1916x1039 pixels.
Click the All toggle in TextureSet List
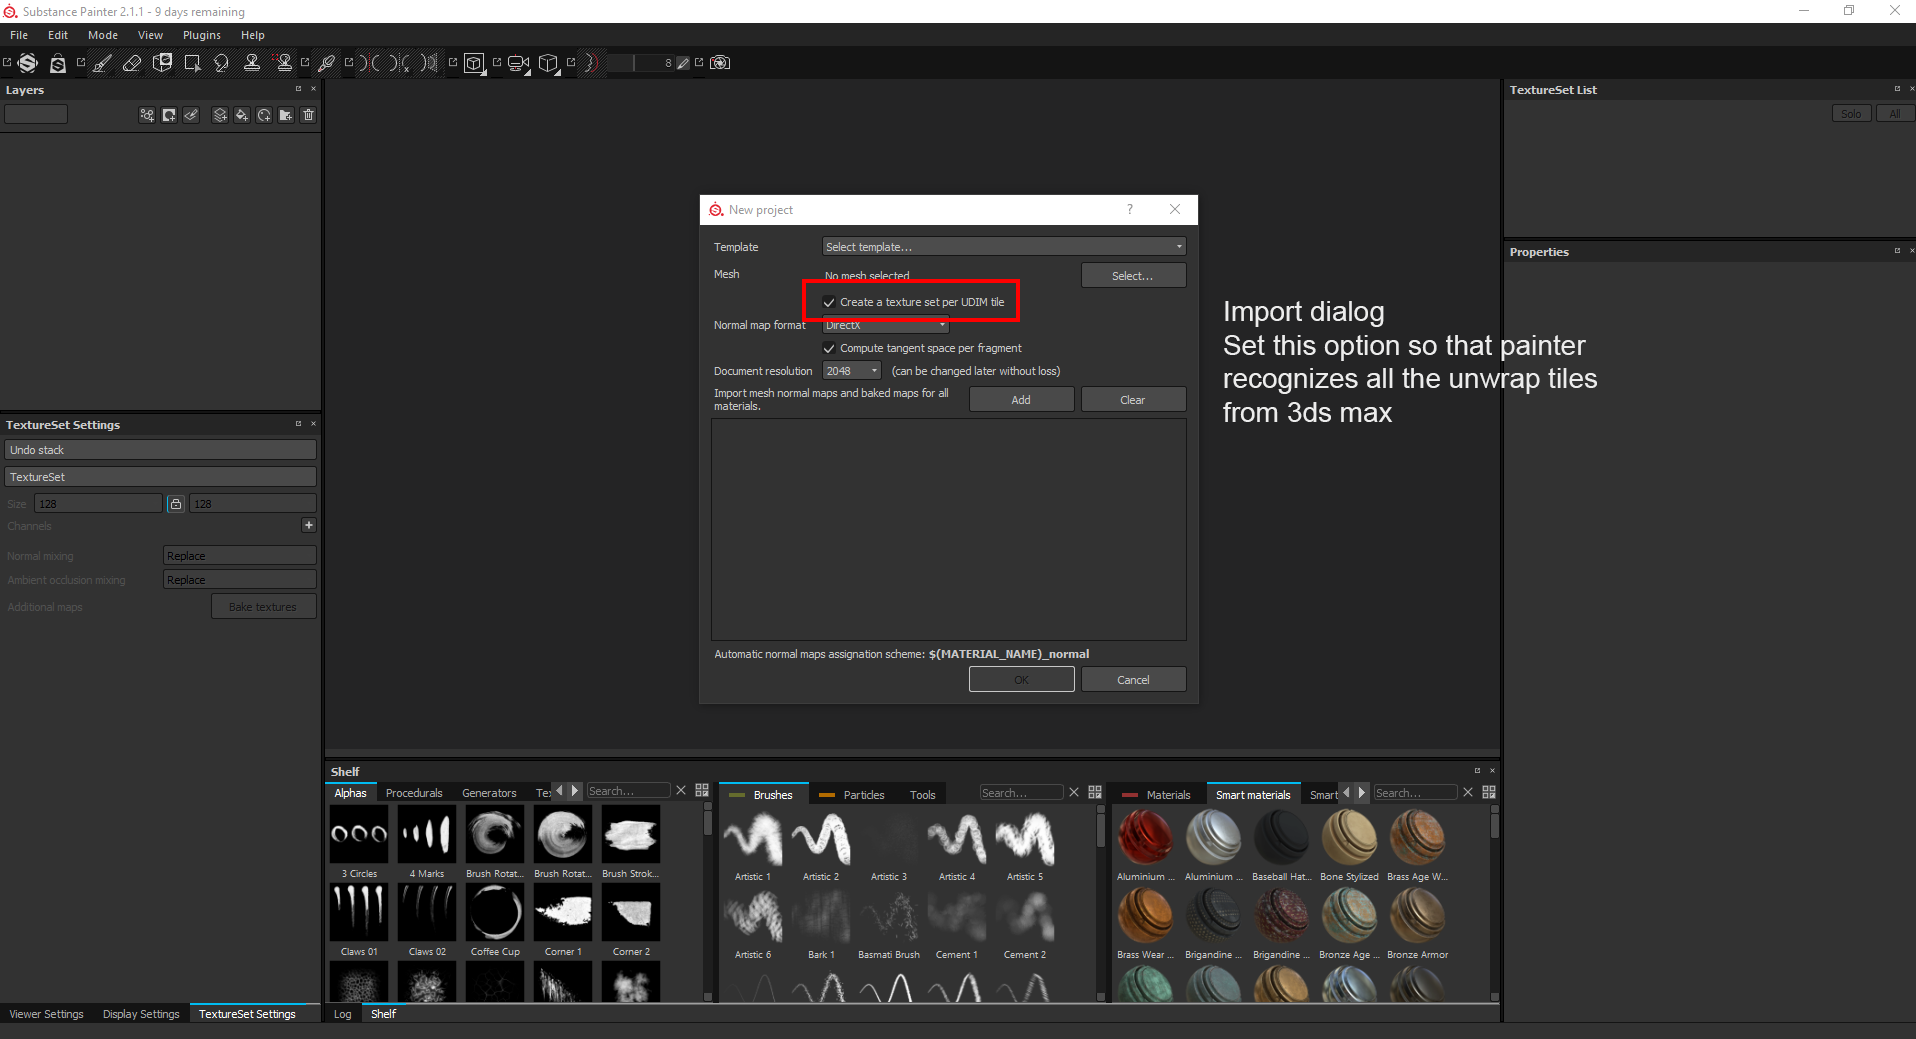tap(1894, 114)
